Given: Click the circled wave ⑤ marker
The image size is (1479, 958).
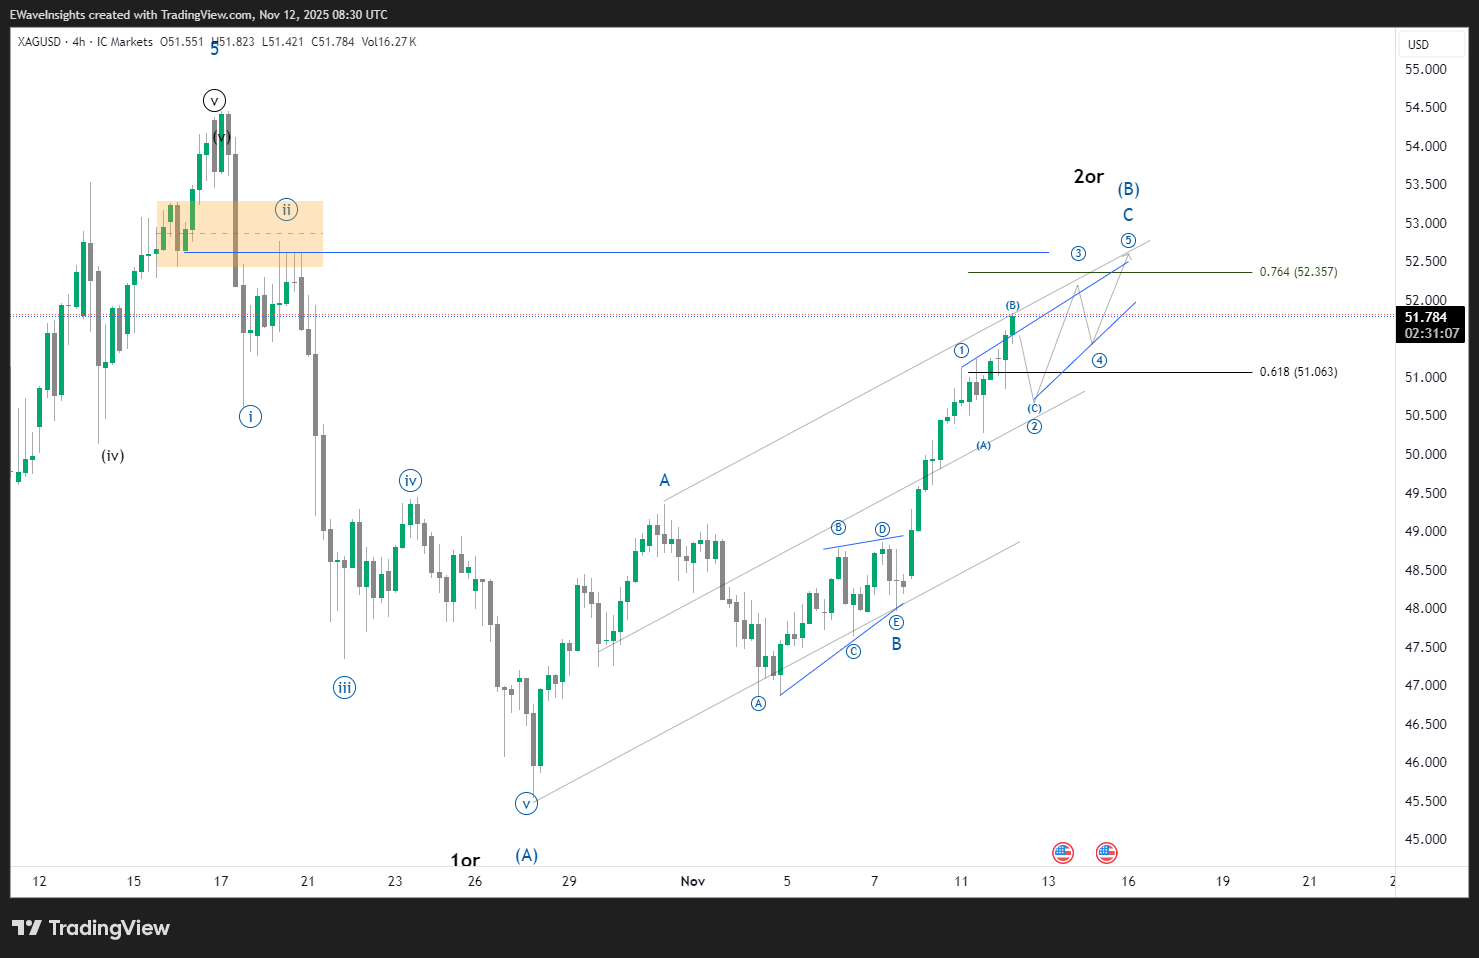Looking at the screenshot, I should (x=1127, y=240).
